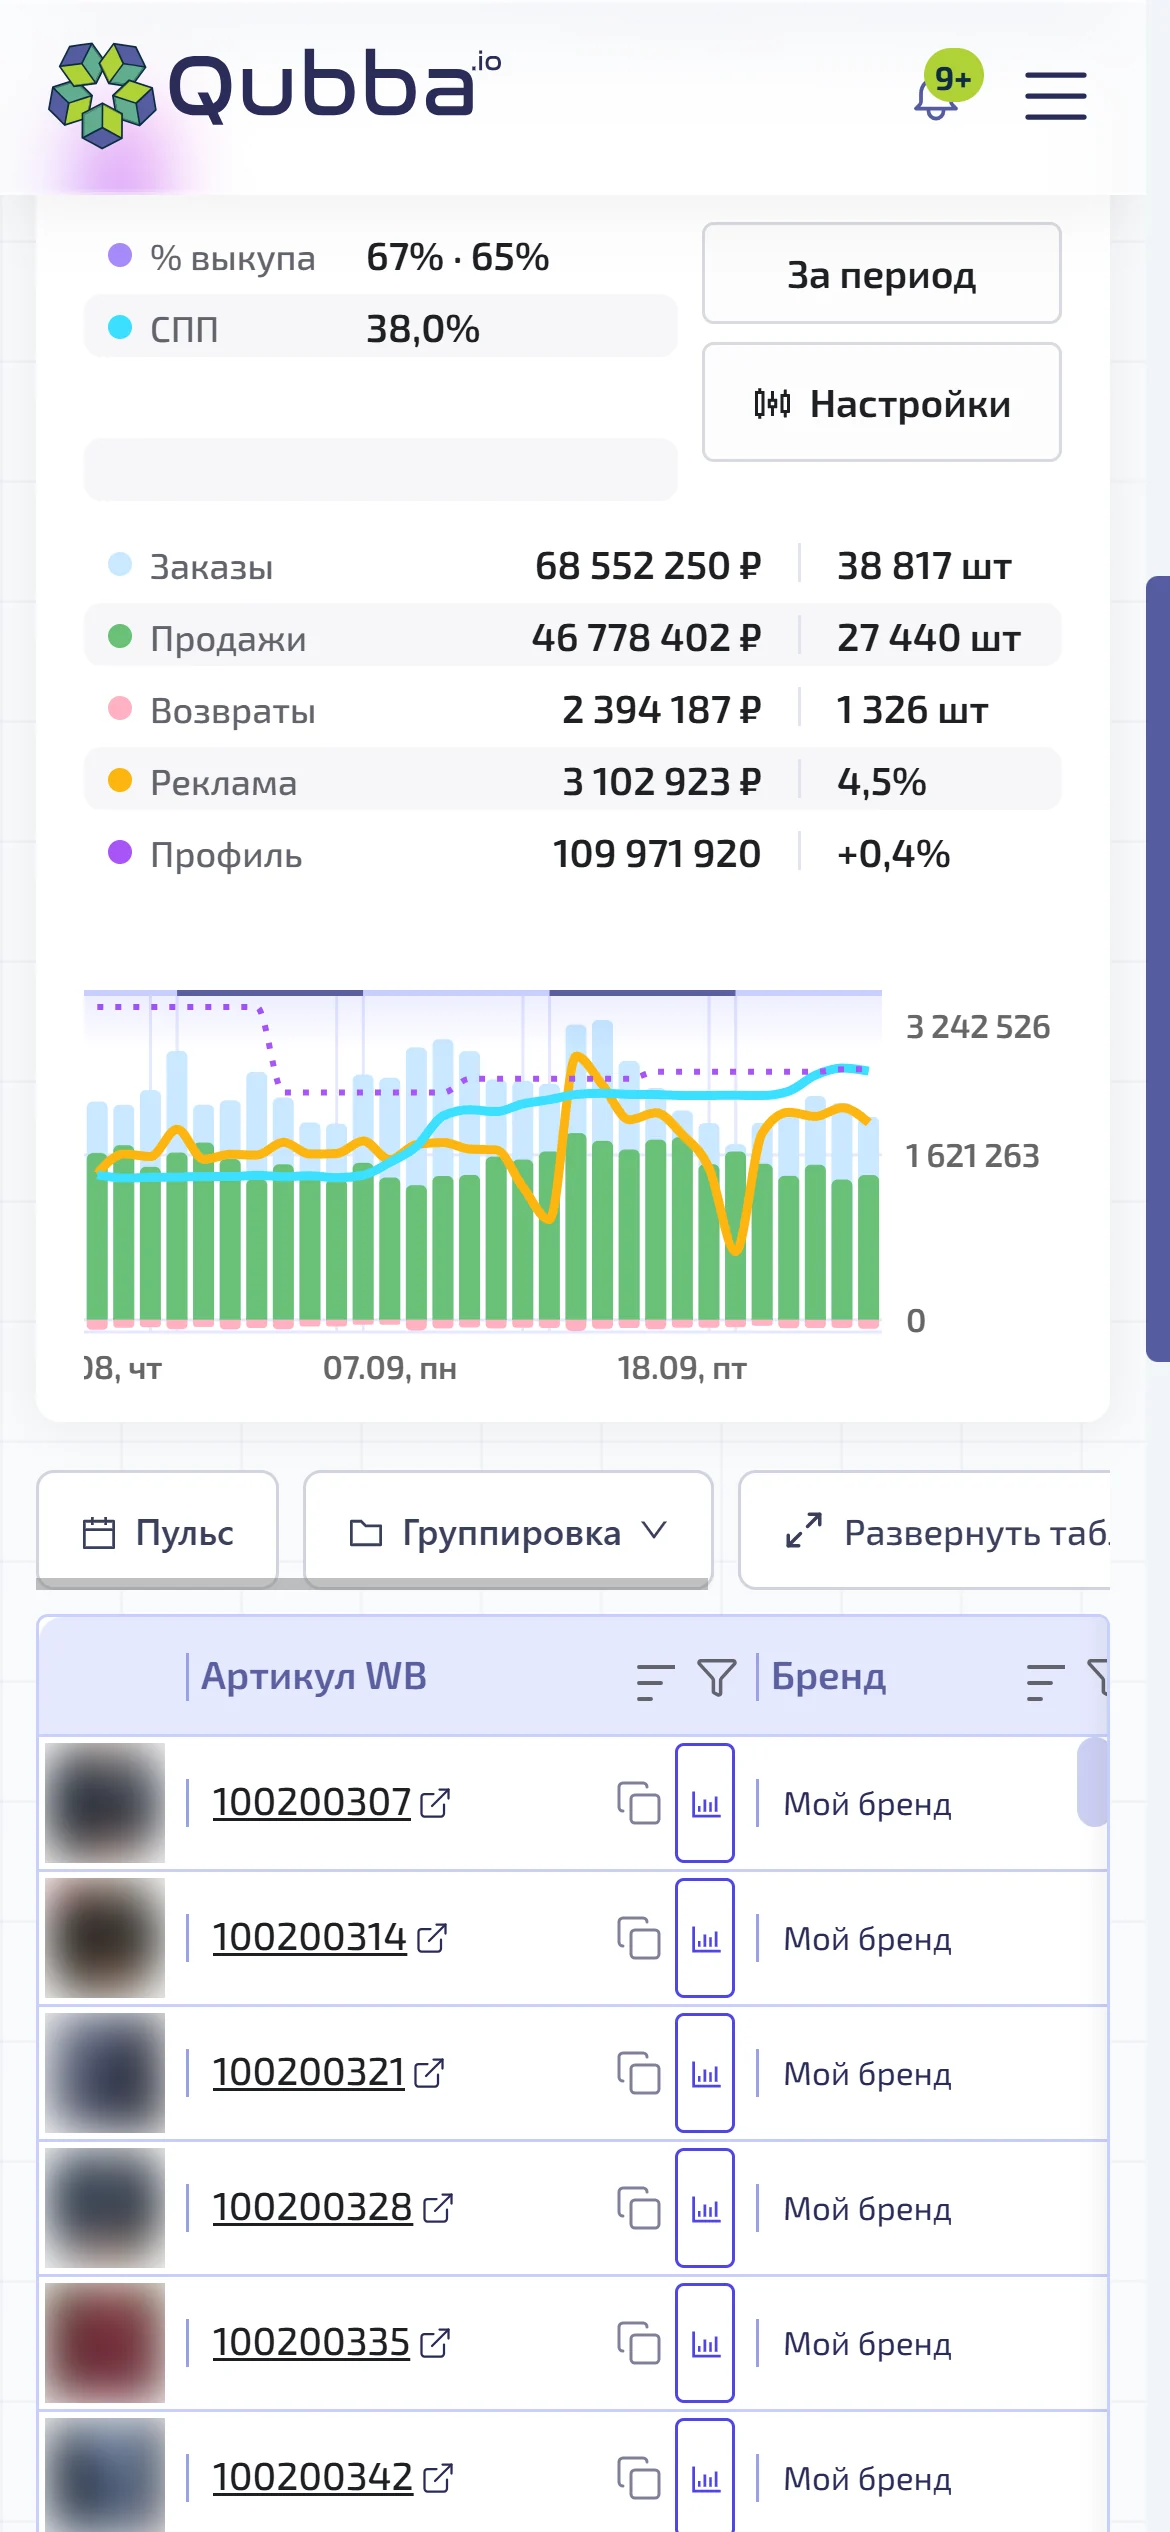Toggle the Возвраты chart series

pyautogui.click(x=572, y=709)
